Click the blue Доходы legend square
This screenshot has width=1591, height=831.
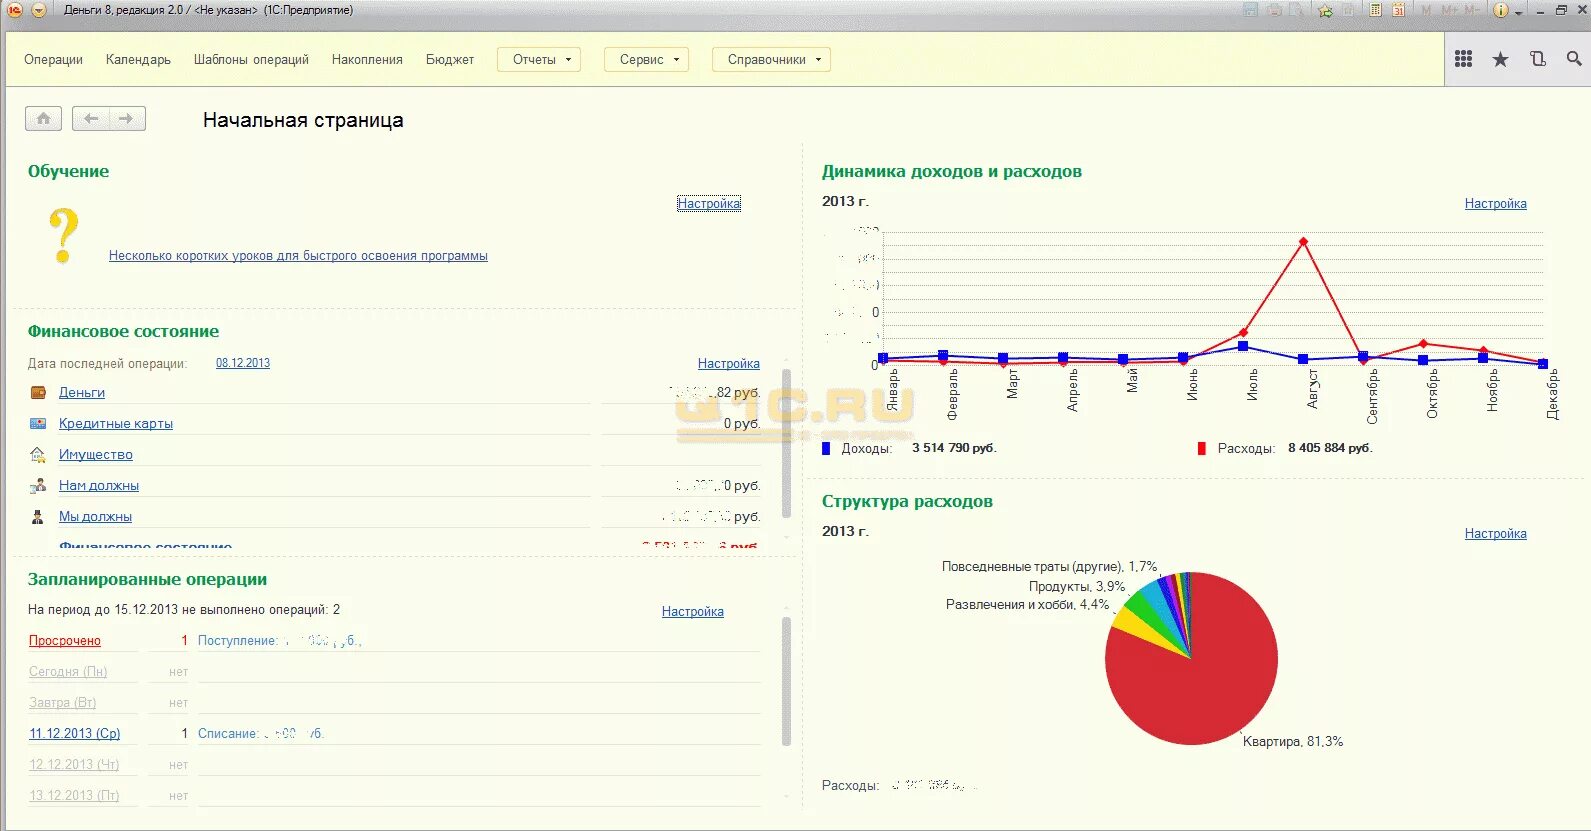pyautogui.click(x=826, y=448)
